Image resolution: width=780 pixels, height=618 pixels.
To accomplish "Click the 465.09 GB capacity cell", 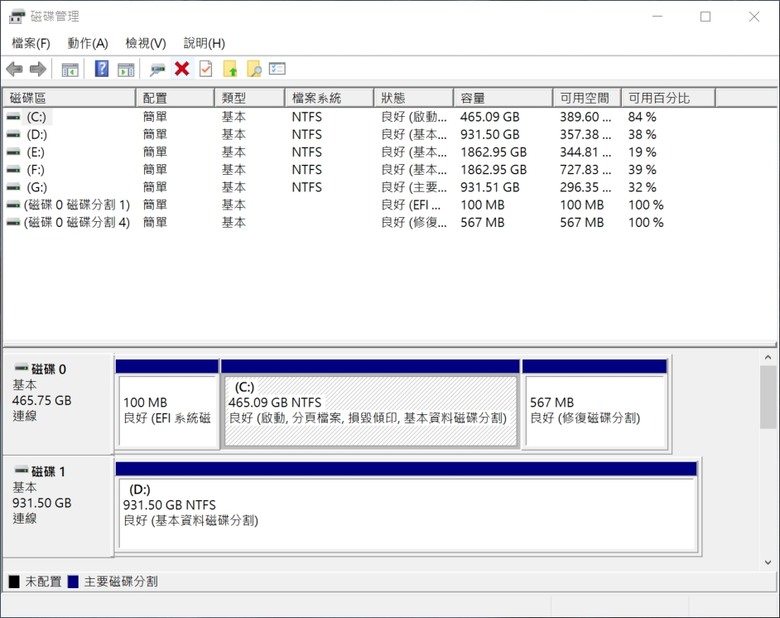I will coord(489,117).
